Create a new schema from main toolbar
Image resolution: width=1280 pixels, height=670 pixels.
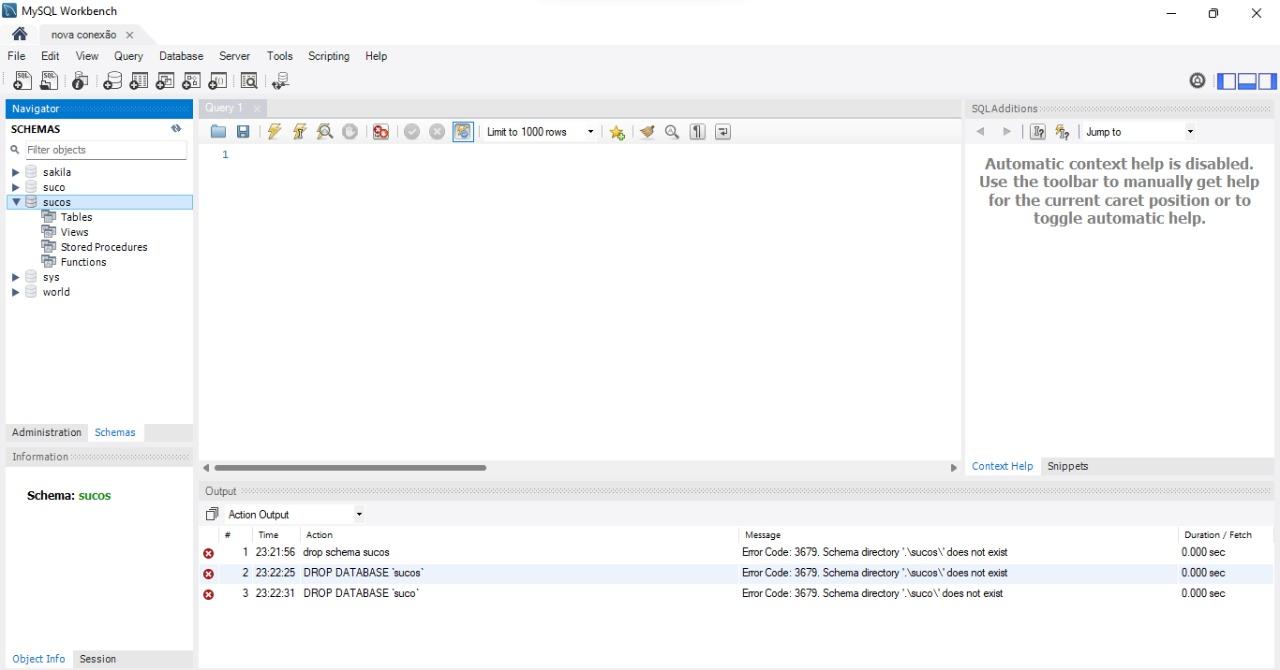coord(113,81)
